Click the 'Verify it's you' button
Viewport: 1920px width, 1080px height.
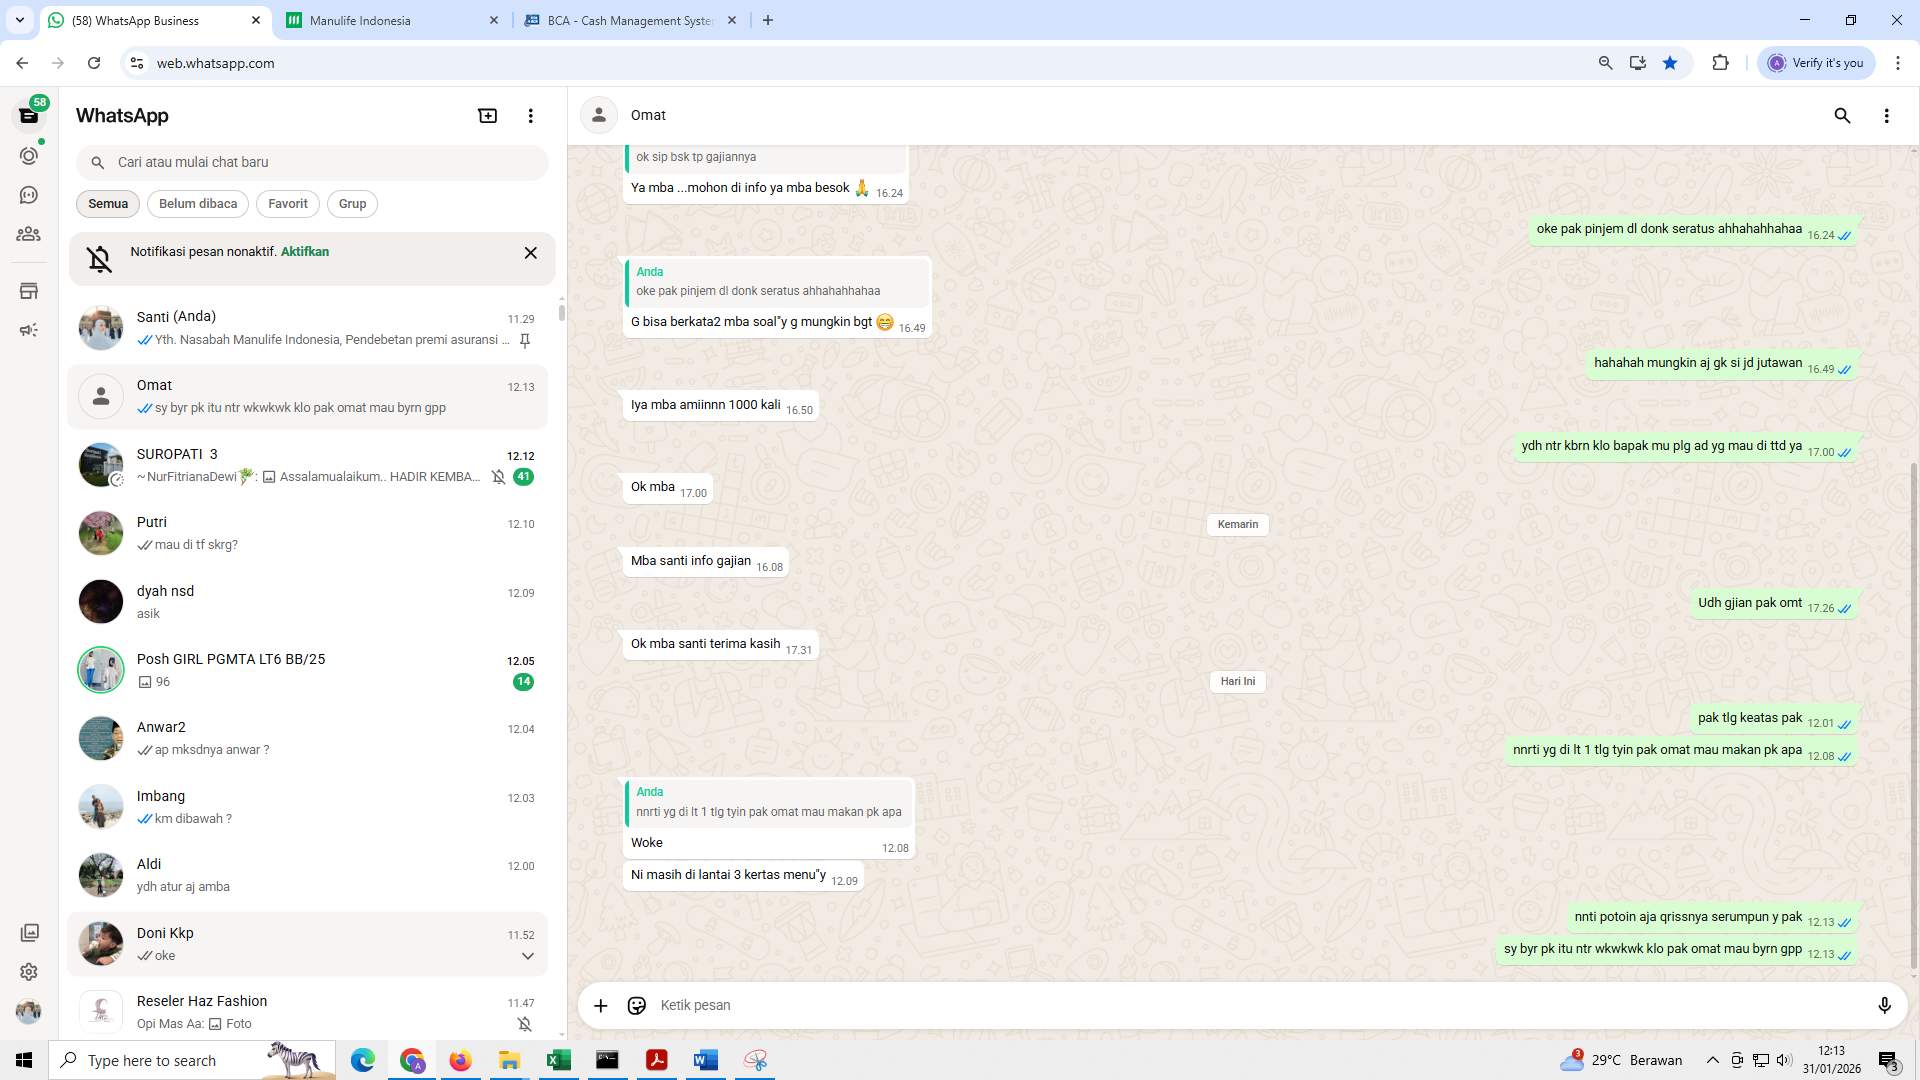[1815, 62]
